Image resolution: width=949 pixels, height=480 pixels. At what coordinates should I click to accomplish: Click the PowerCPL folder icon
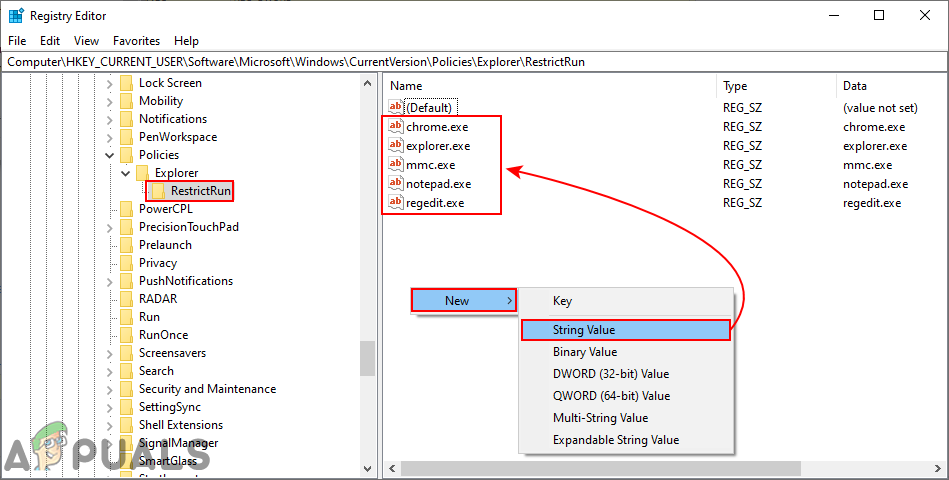pyautogui.click(x=126, y=209)
